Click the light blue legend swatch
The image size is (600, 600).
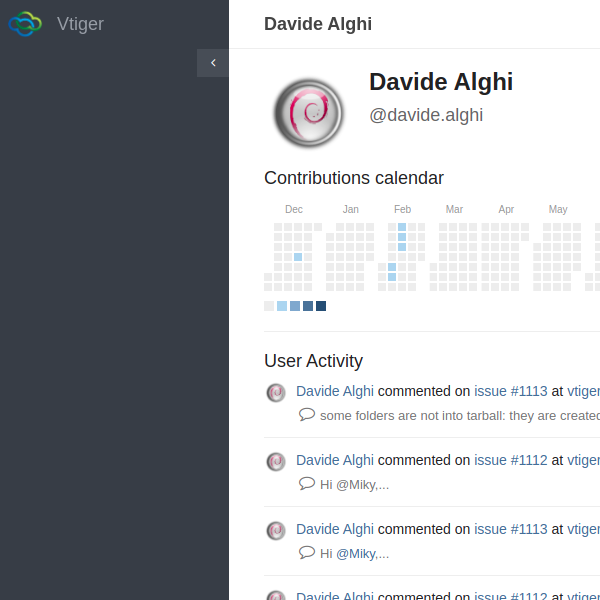click(282, 306)
